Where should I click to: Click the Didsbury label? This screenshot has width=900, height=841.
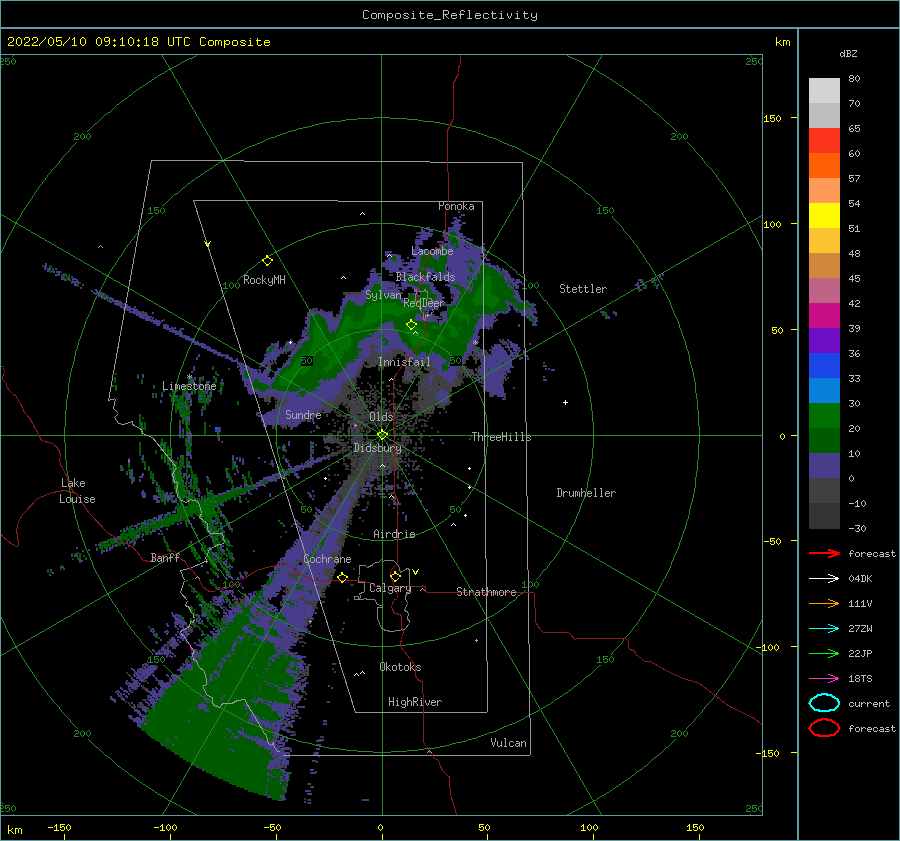pos(377,448)
